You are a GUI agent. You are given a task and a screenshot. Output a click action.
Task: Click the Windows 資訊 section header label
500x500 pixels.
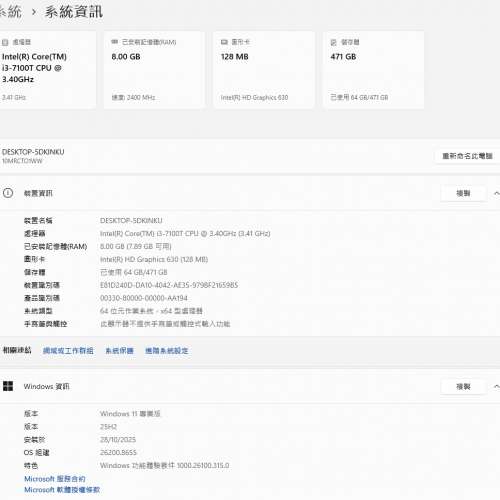coord(46,387)
